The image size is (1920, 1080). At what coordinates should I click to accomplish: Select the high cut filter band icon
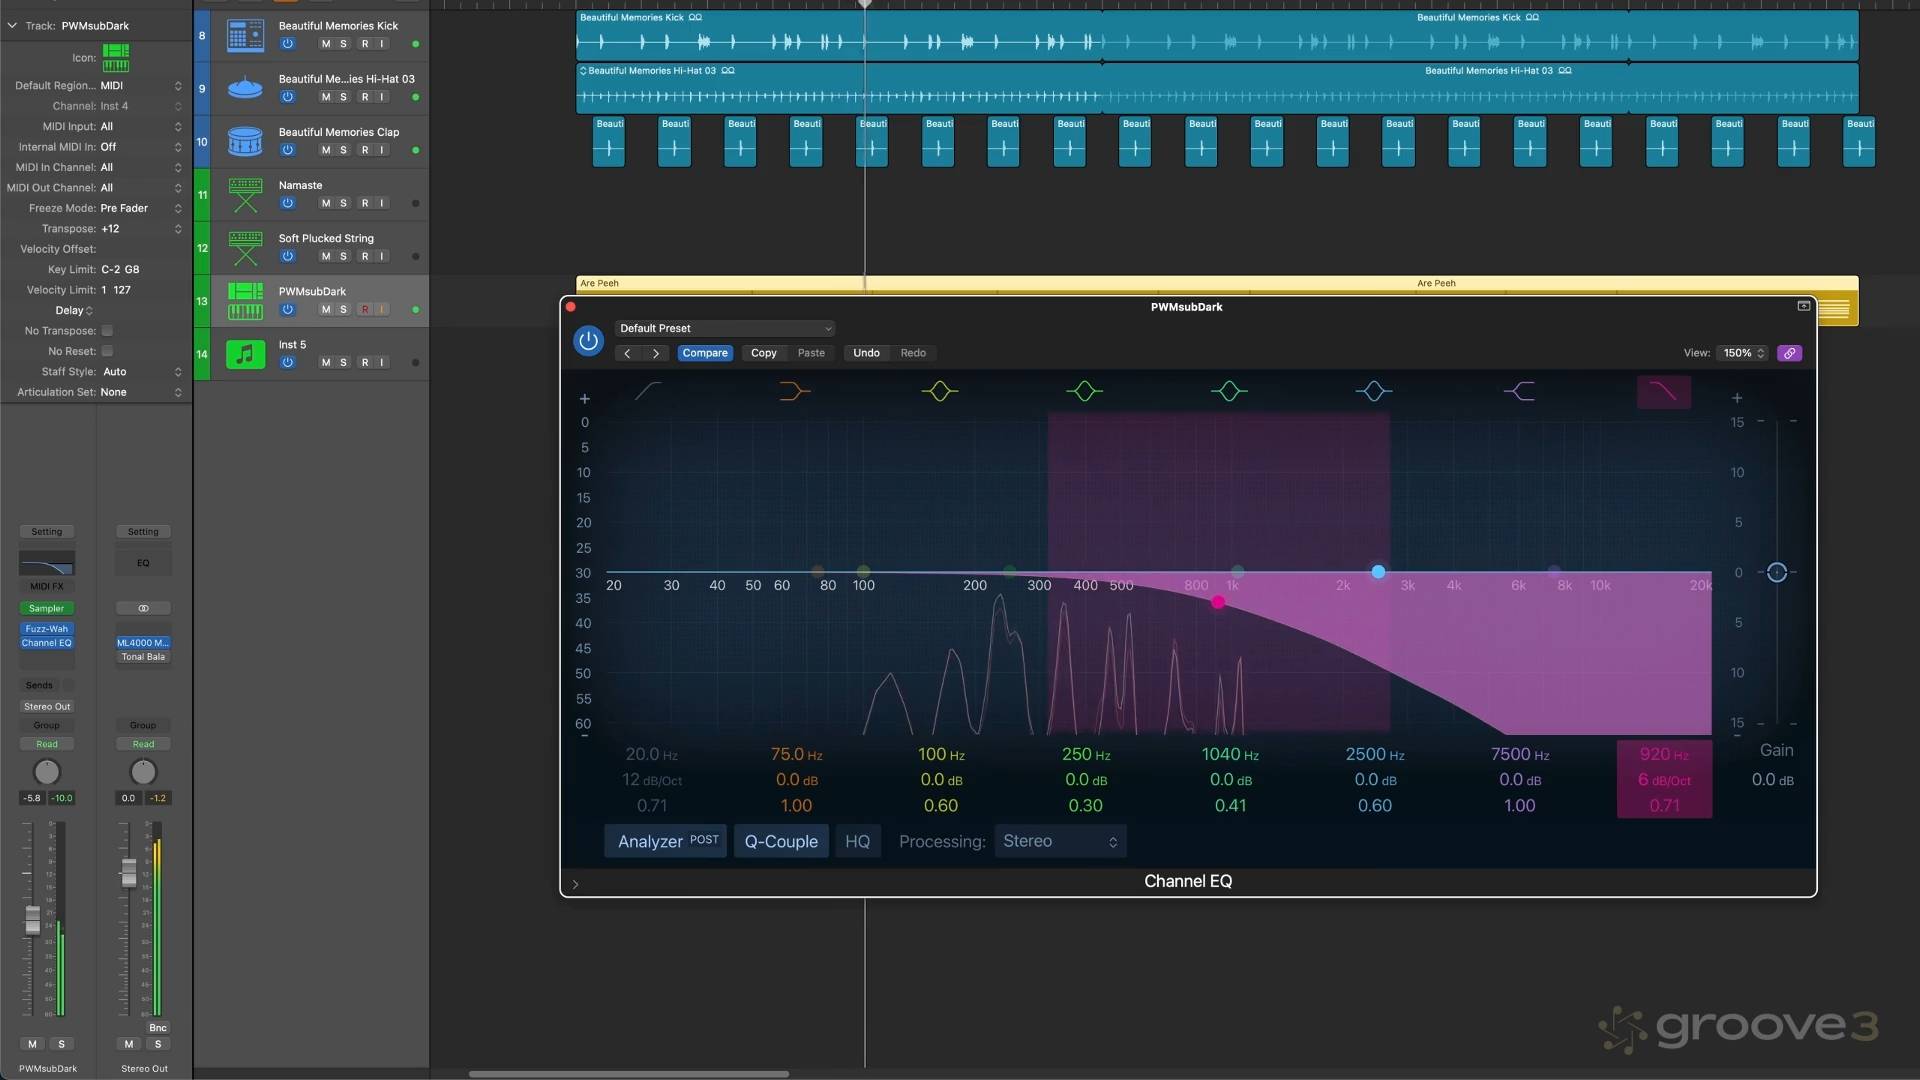pos(1663,391)
